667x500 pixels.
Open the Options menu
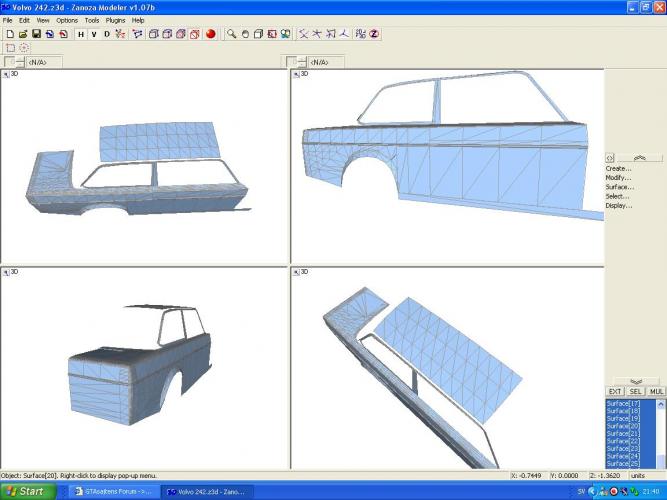point(67,20)
